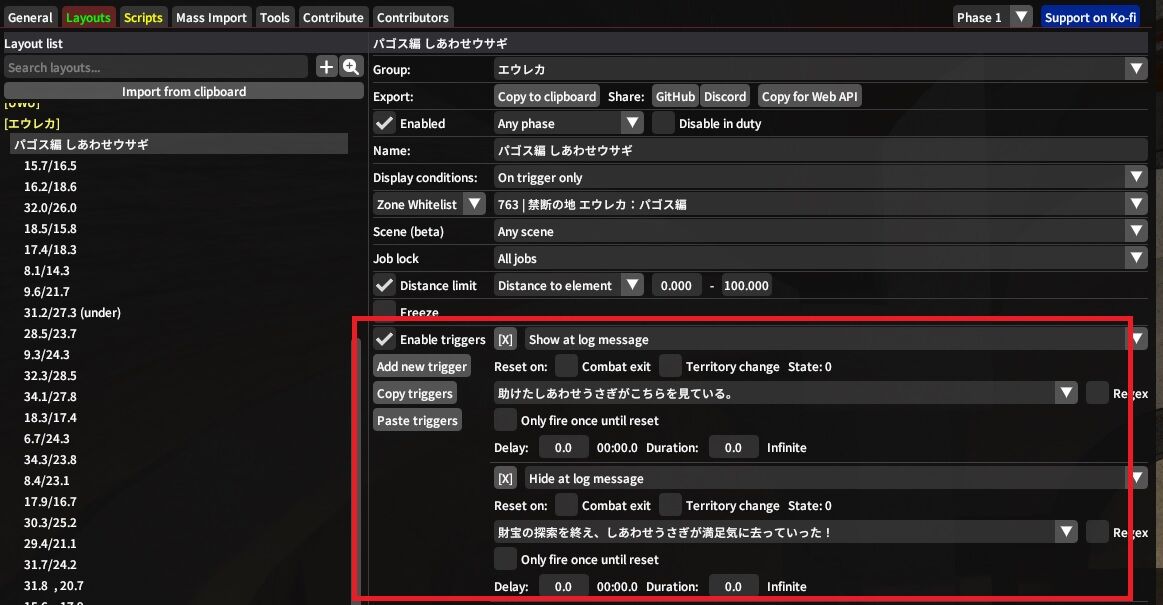Select the layout "パゴス編 しあわせウサギ" in the list
This screenshot has height=605, width=1163.
click(101, 144)
